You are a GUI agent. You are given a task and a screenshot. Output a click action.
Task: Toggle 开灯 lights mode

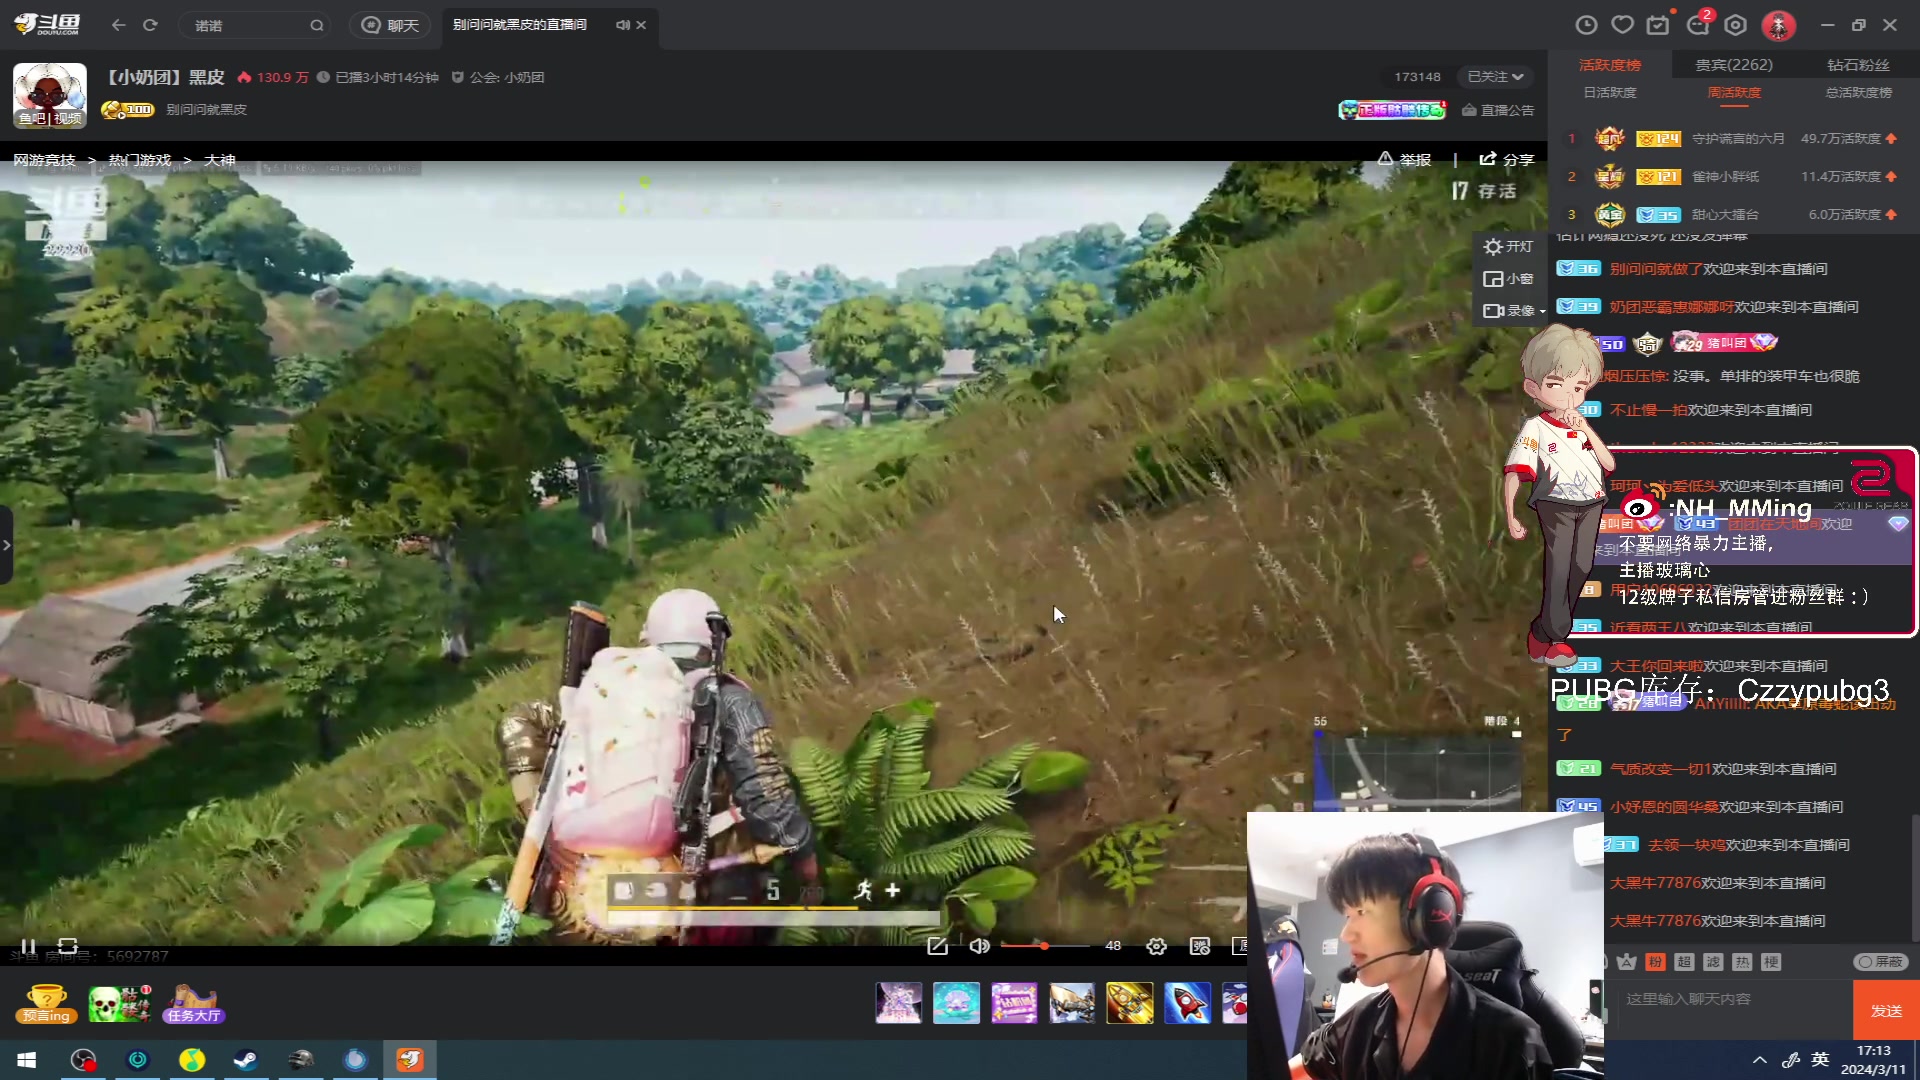click(1508, 247)
